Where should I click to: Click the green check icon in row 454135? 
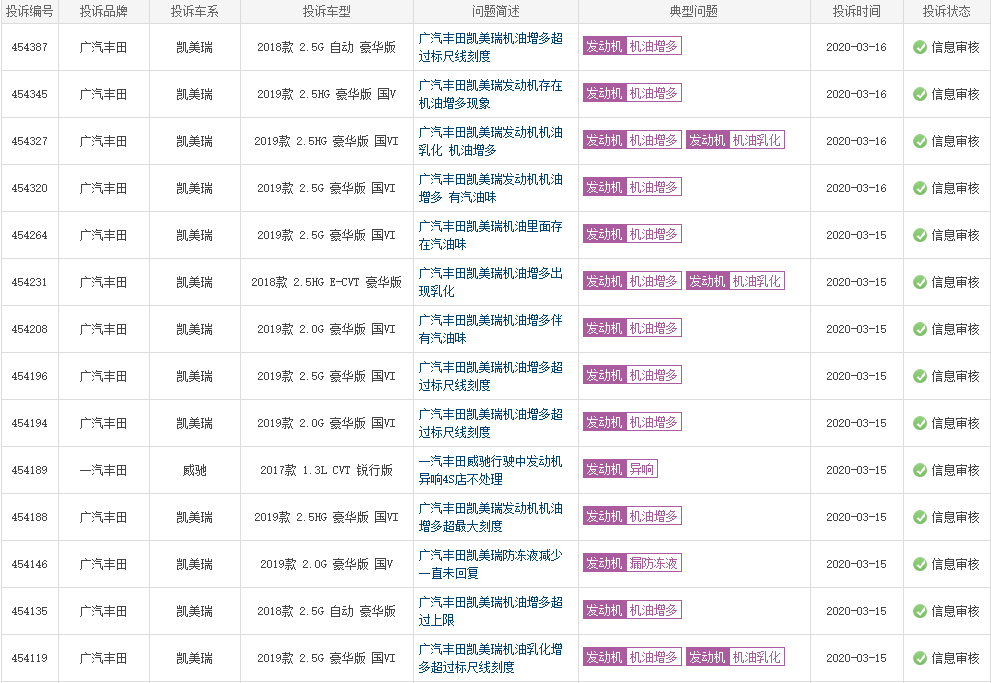(920, 612)
